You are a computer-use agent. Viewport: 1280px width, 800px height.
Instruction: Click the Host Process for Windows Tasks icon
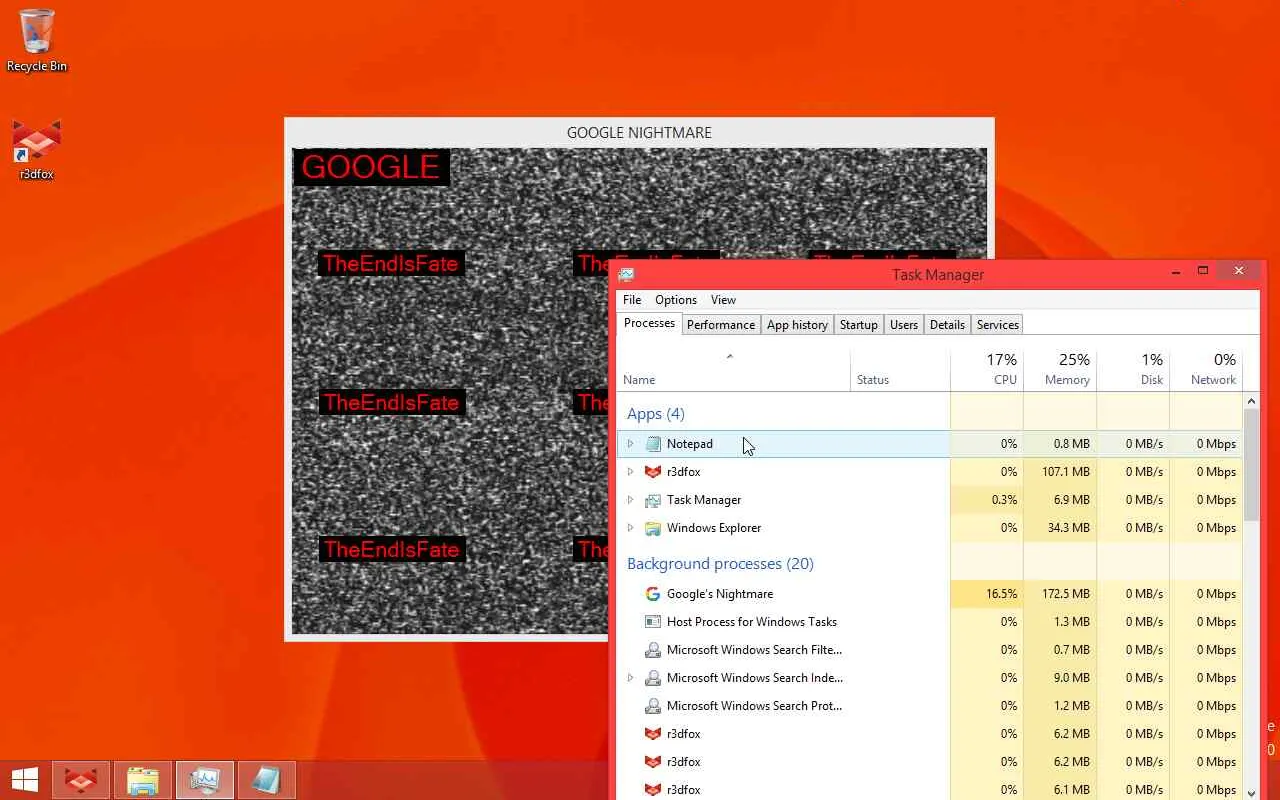653,622
